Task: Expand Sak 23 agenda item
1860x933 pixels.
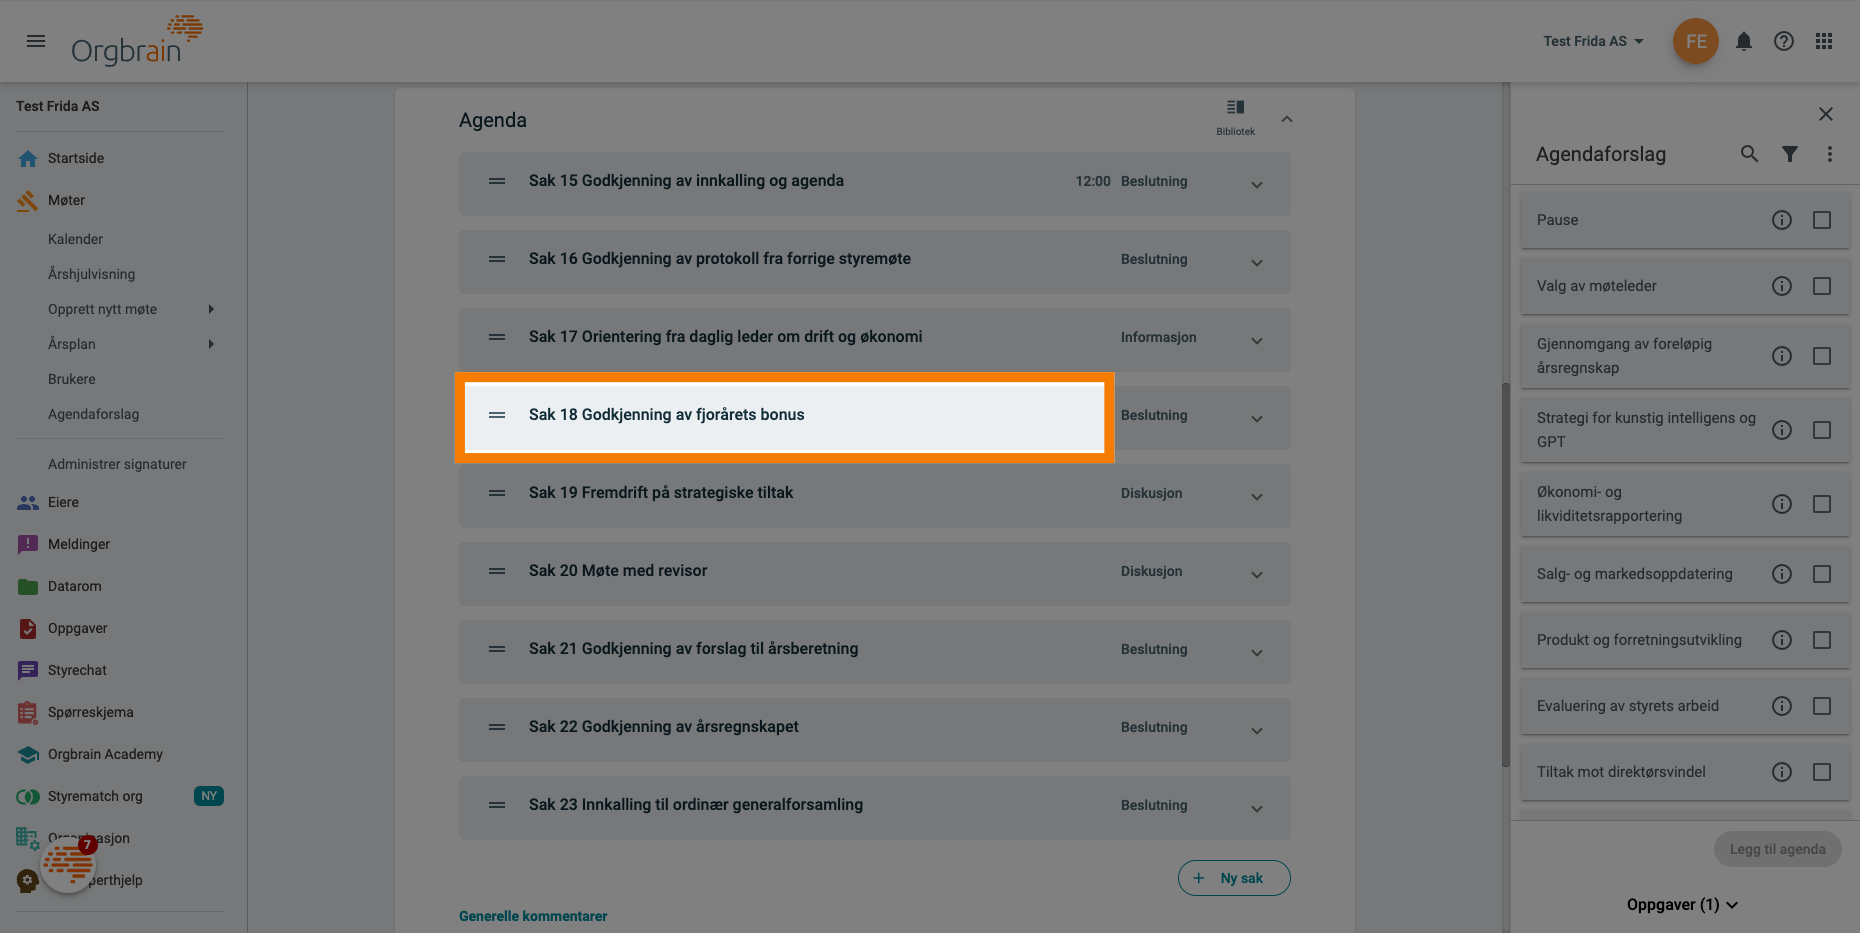Action: tap(1257, 809)
